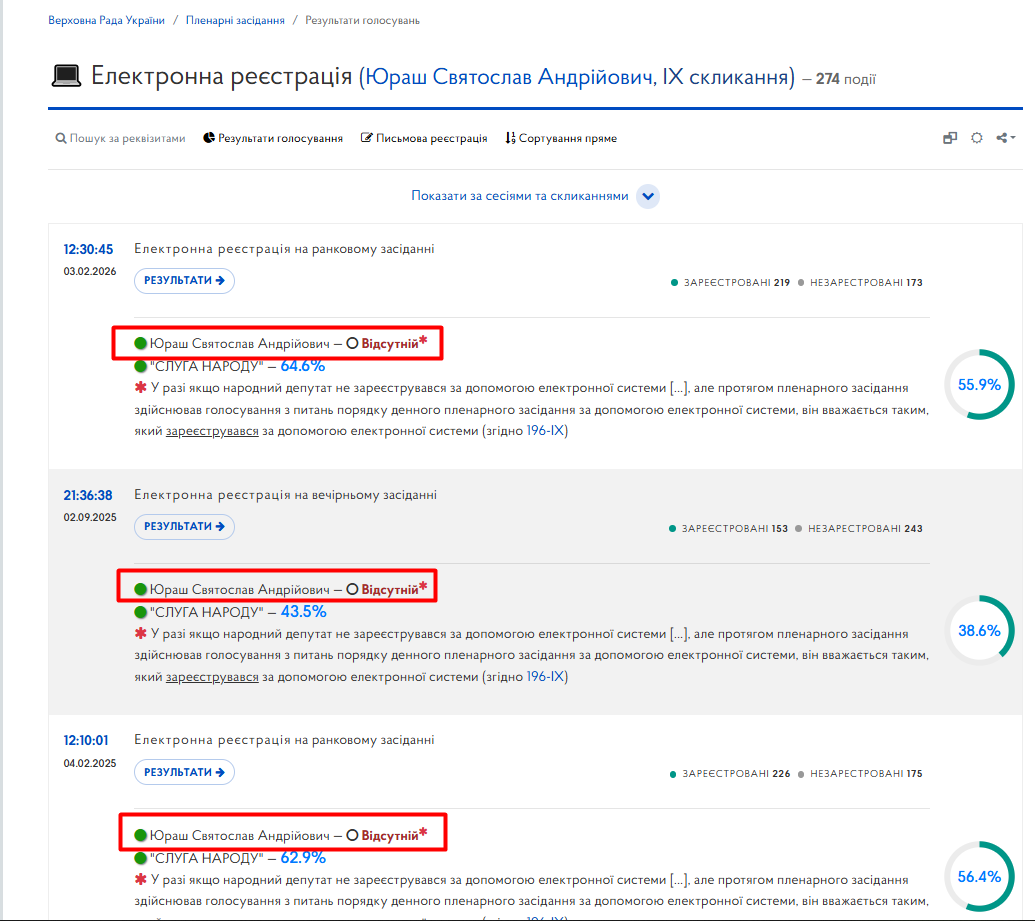Screen dimensions: 1035x921
Task: Open Пошук за реквізитами search
Action: pyautogui.click(x=120, y=138)
